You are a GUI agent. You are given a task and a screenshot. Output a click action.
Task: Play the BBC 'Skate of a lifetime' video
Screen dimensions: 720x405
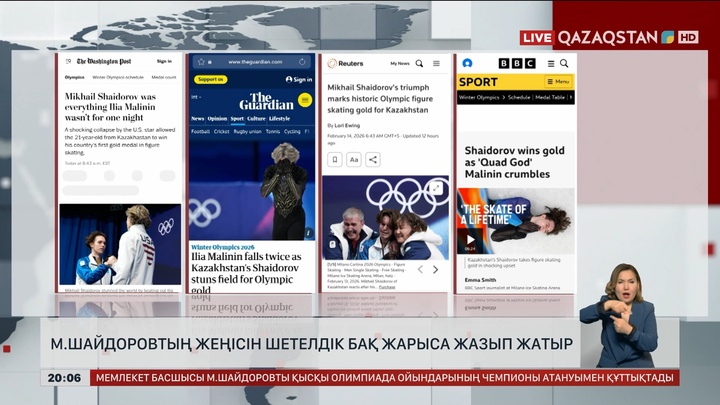pos(470,240)
